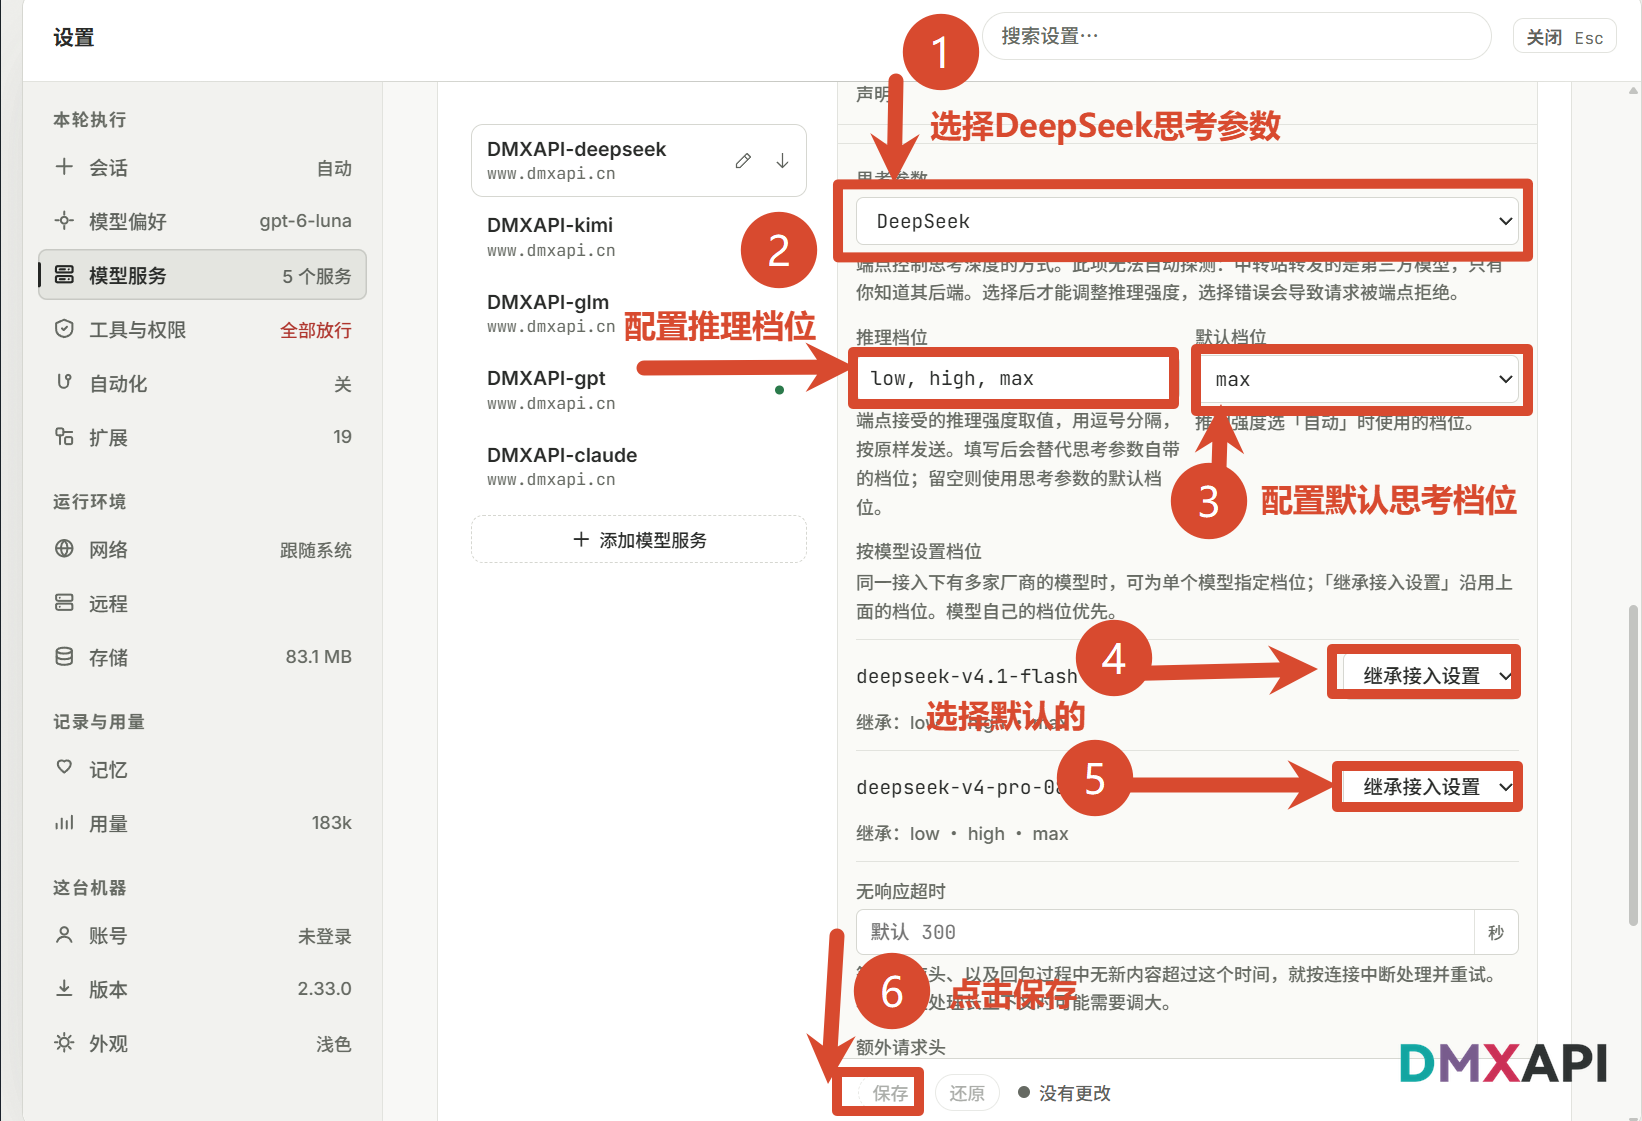Select the DMXAPI-glm model service
The height and width of the screenshot is (1121, 1642).
[639, 313]
